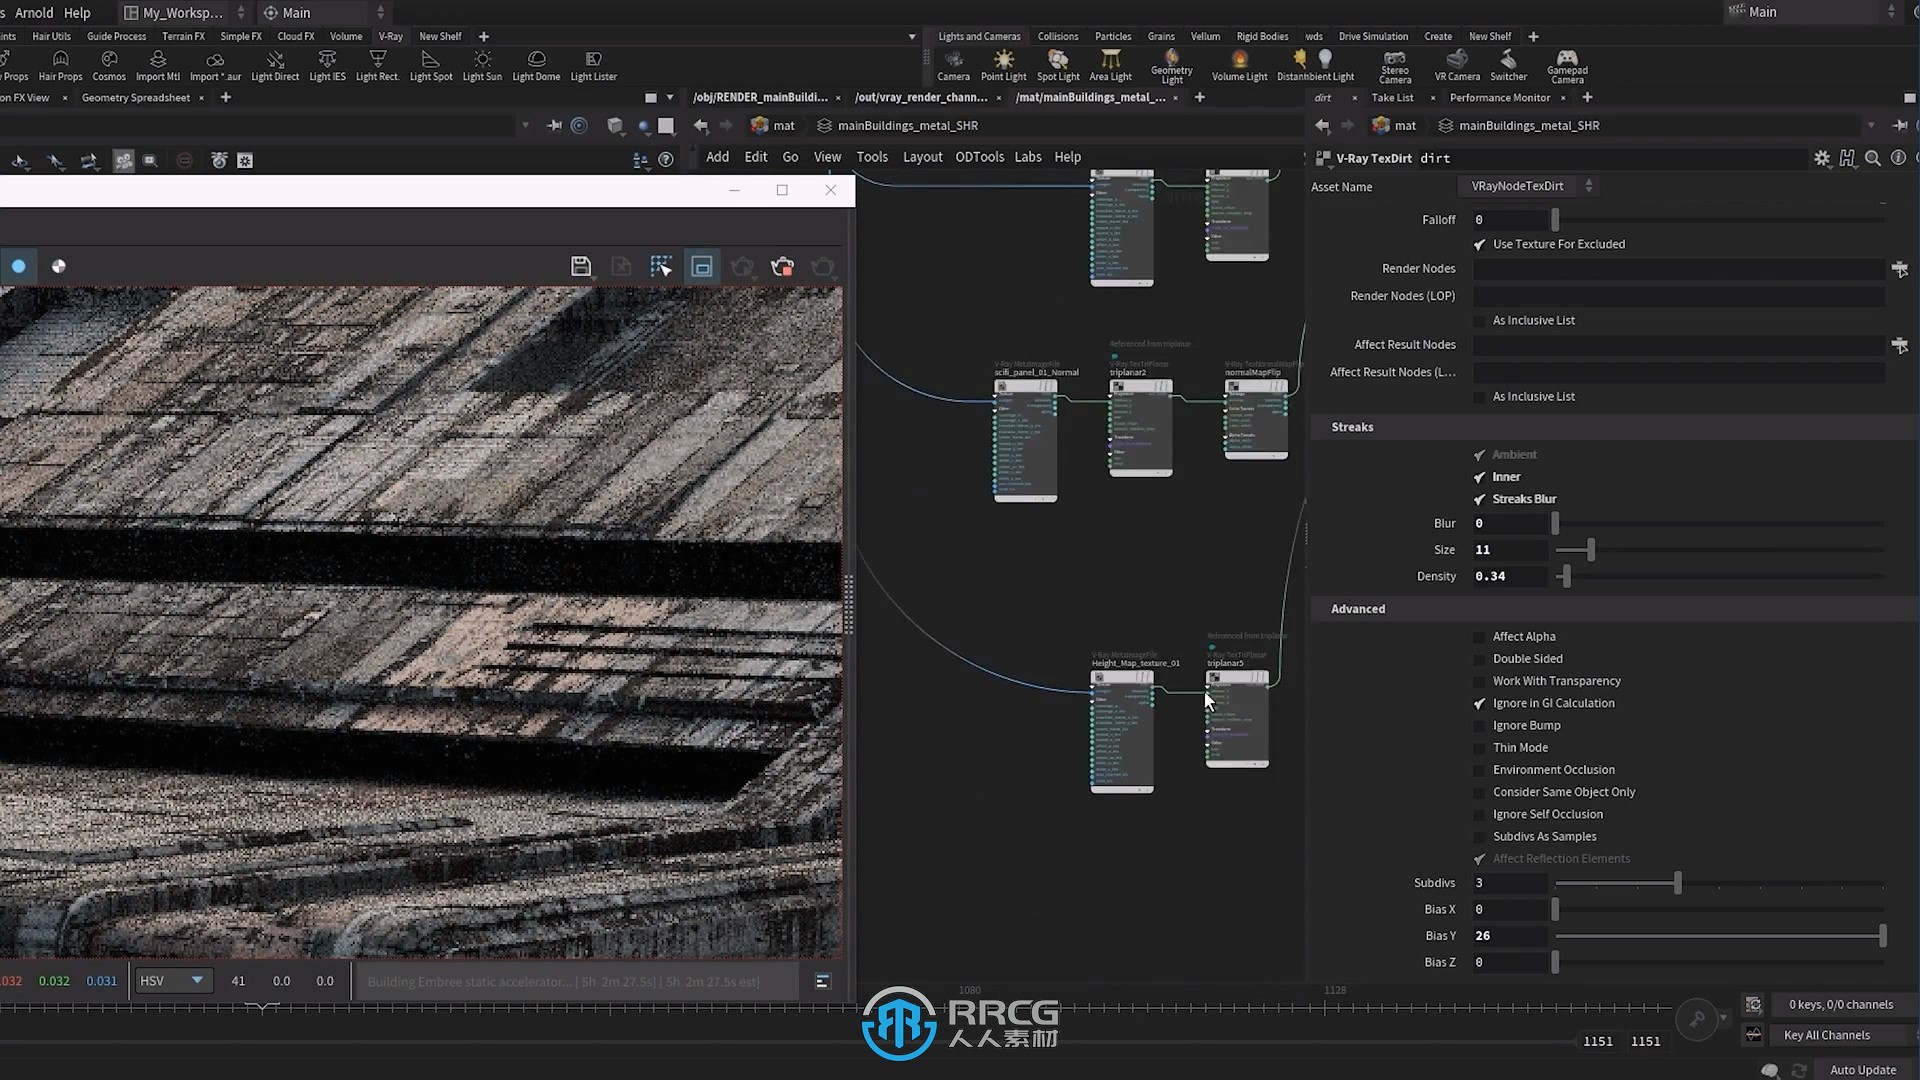Viewport: 1920px width, 1080px height.
Task: Select the VCamera icon in toolbar
Action: [x=1456, y=61]
